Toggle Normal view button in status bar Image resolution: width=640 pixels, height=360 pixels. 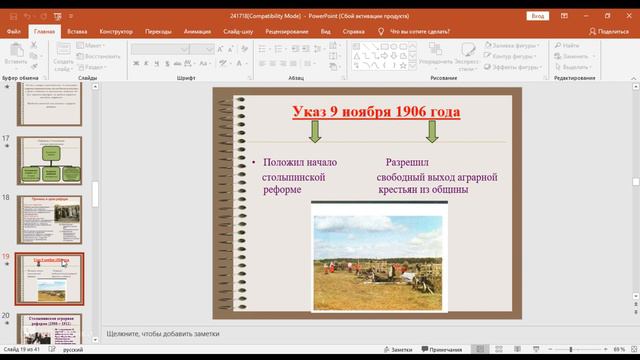pyautogui.click(x=480, y=349)
